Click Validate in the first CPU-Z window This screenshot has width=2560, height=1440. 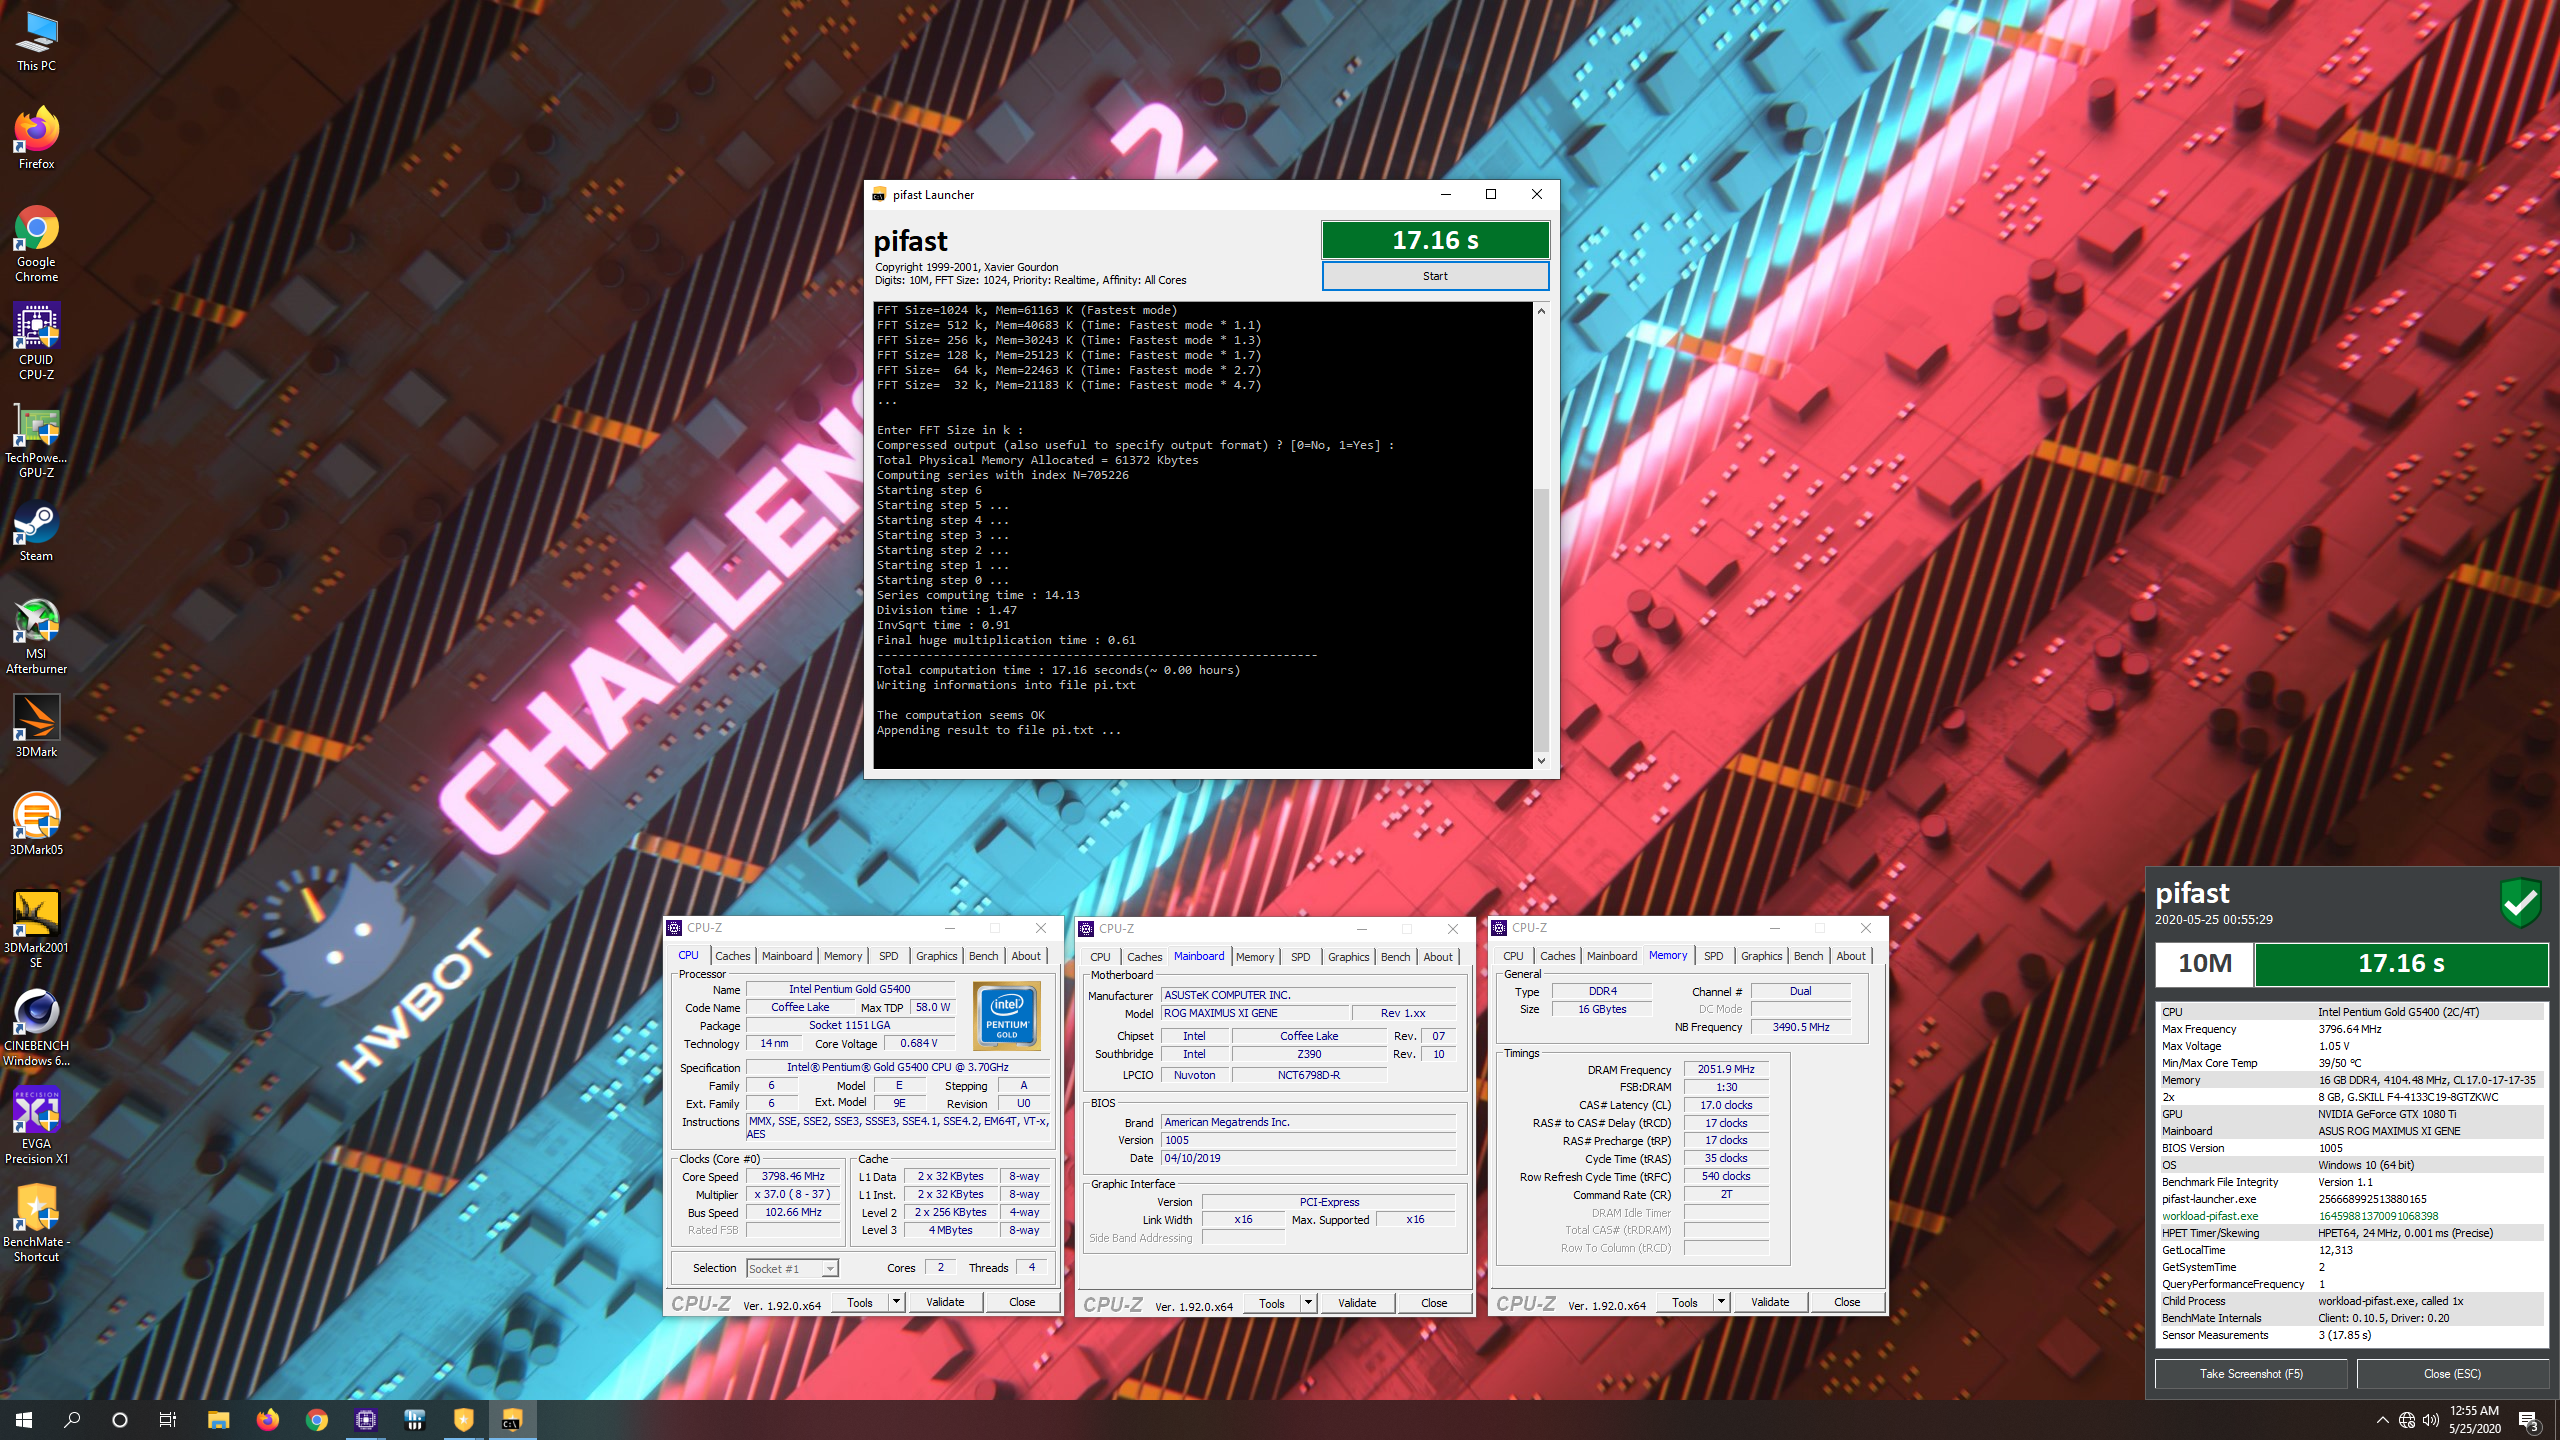[x=945, y=1302]
